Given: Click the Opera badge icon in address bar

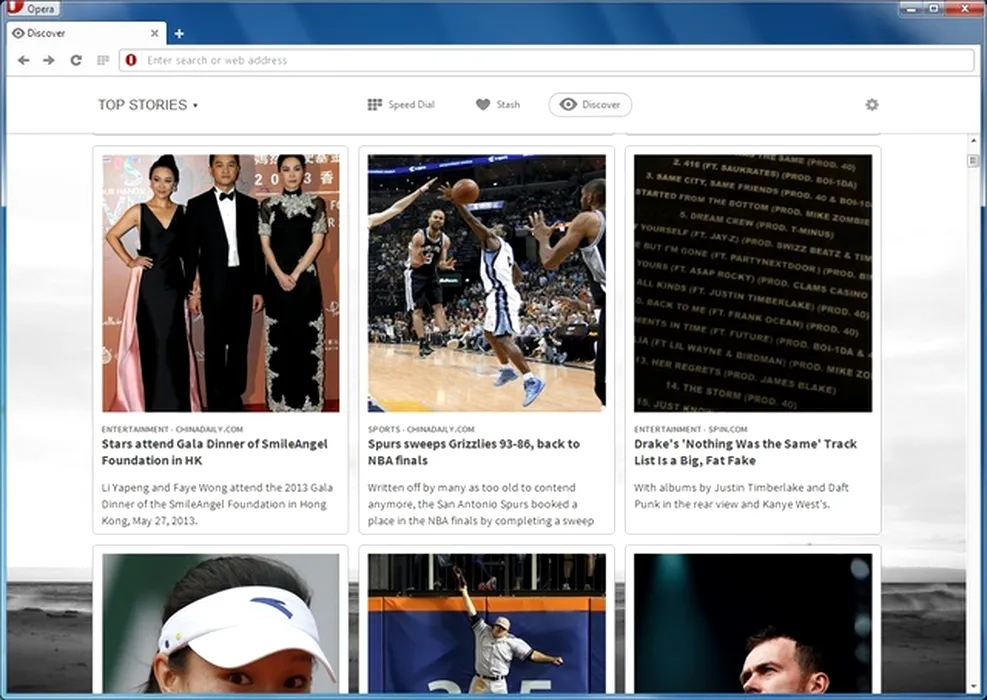Looking at the screenshot, I should pyautogui.click(x=131, y=60).
